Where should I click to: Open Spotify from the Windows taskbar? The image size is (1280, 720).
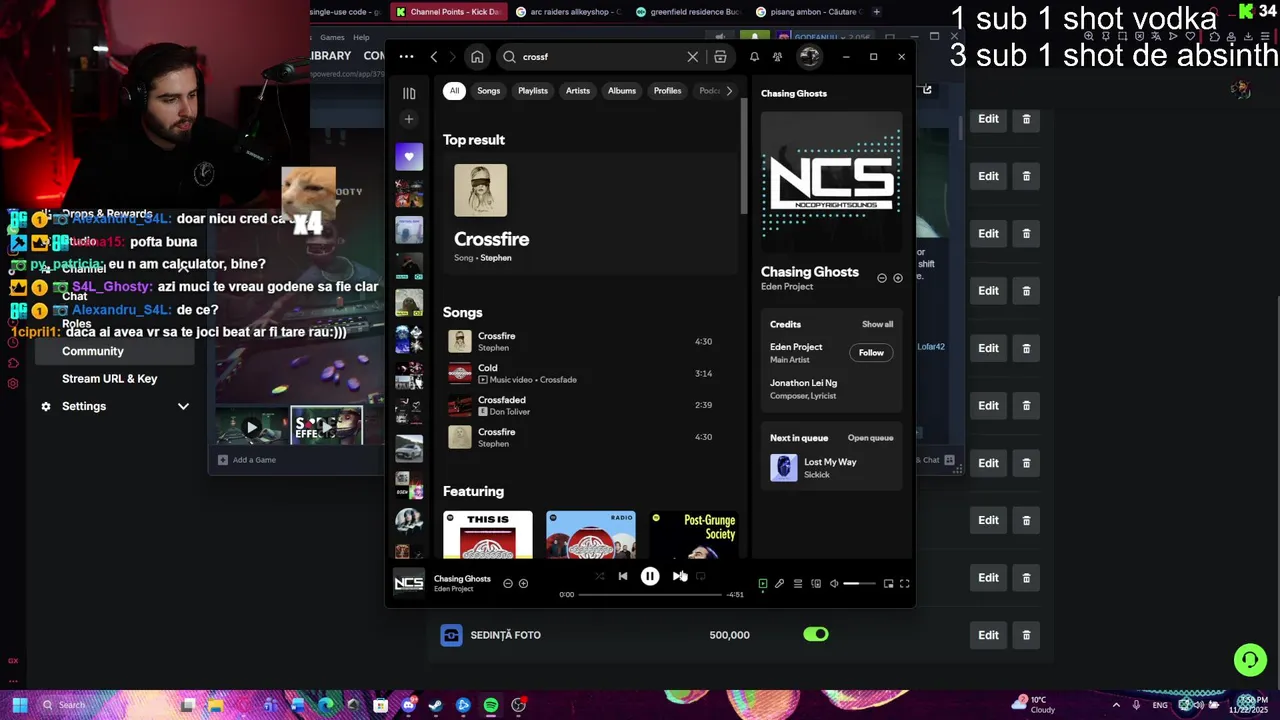(491, 705)
